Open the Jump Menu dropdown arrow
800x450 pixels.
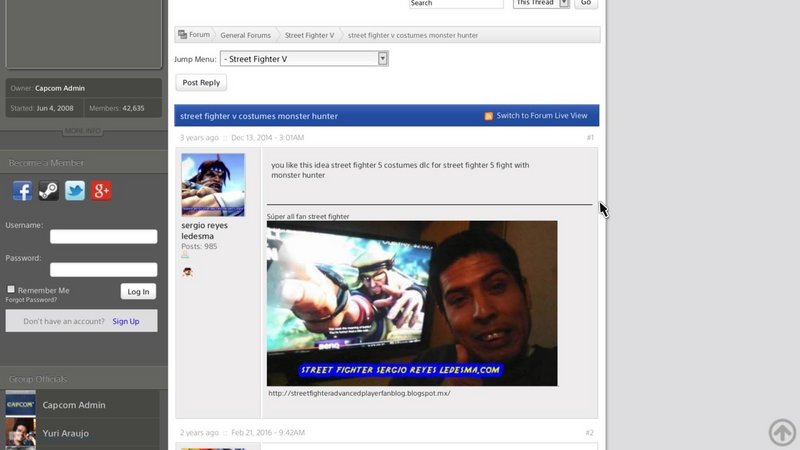coord(383,59)
